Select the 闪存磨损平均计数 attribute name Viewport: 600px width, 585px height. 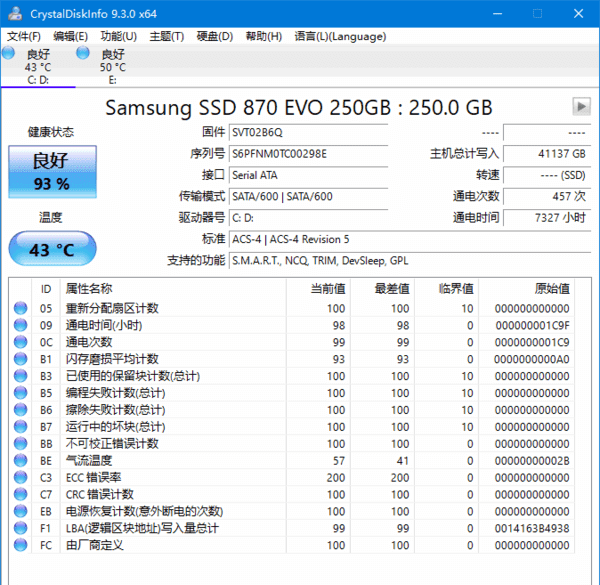click(112, 359)
